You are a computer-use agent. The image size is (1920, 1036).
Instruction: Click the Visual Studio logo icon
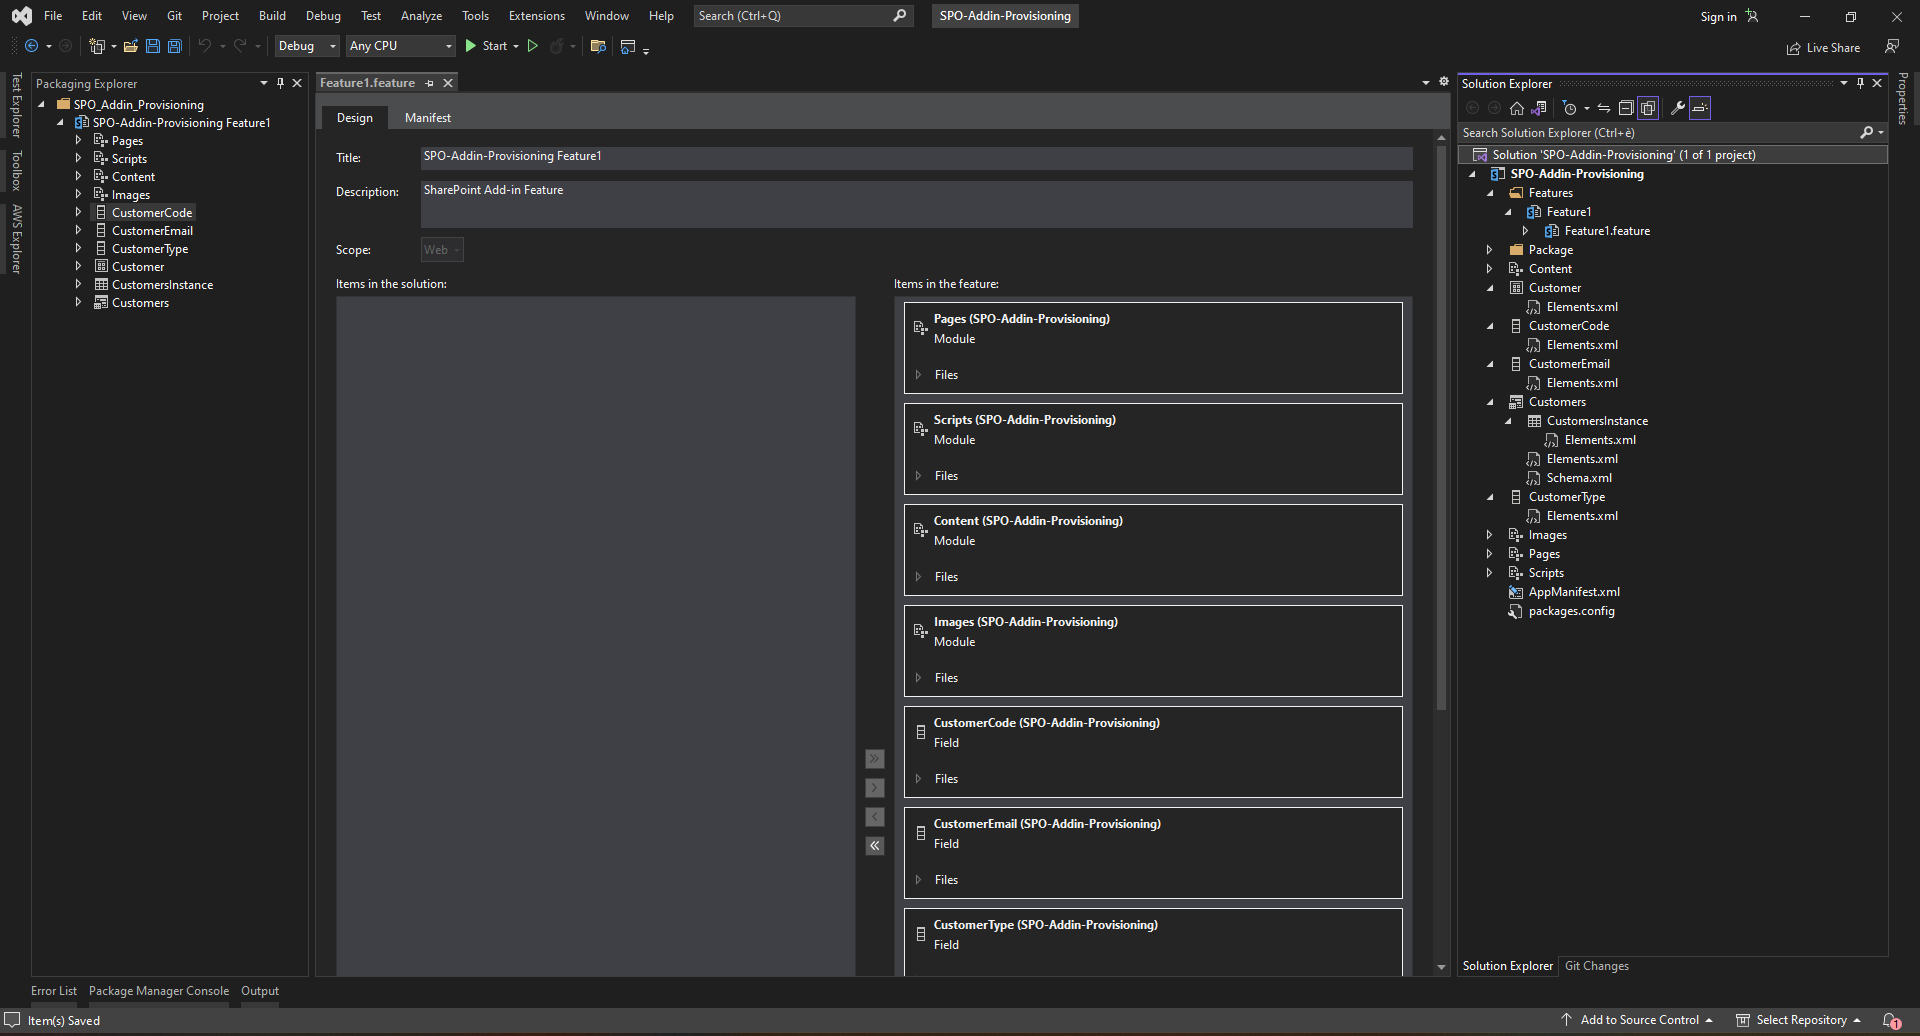21,16
